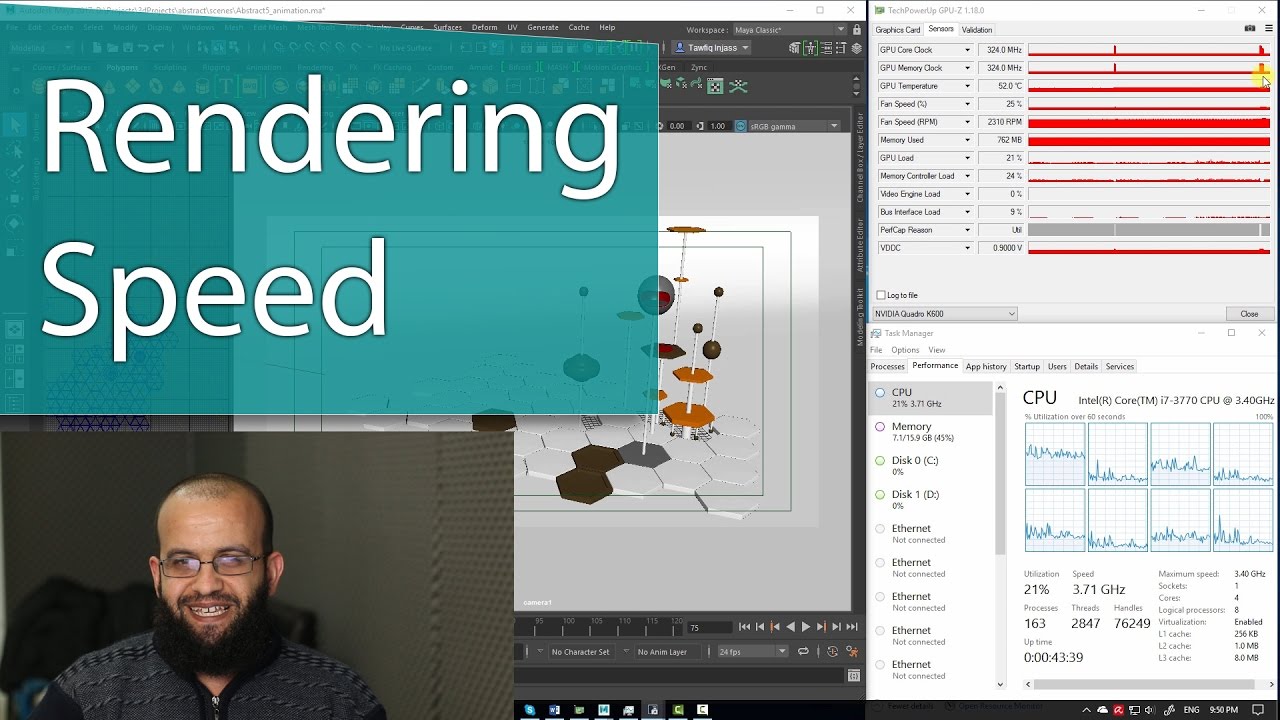Click the GPU-Z Close button
The height and width of the screenshot is (720, 1280).
click(x=1249, y=314)
